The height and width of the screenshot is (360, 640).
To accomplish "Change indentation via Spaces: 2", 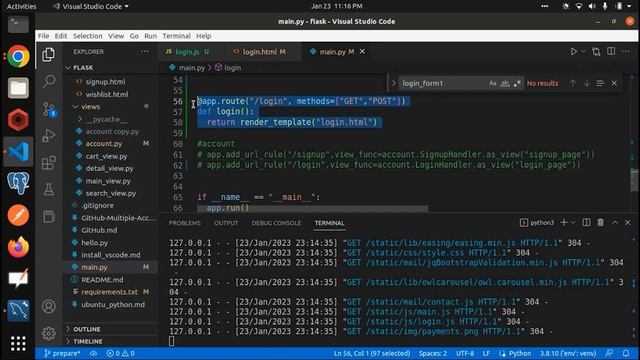I will [433, 353].
